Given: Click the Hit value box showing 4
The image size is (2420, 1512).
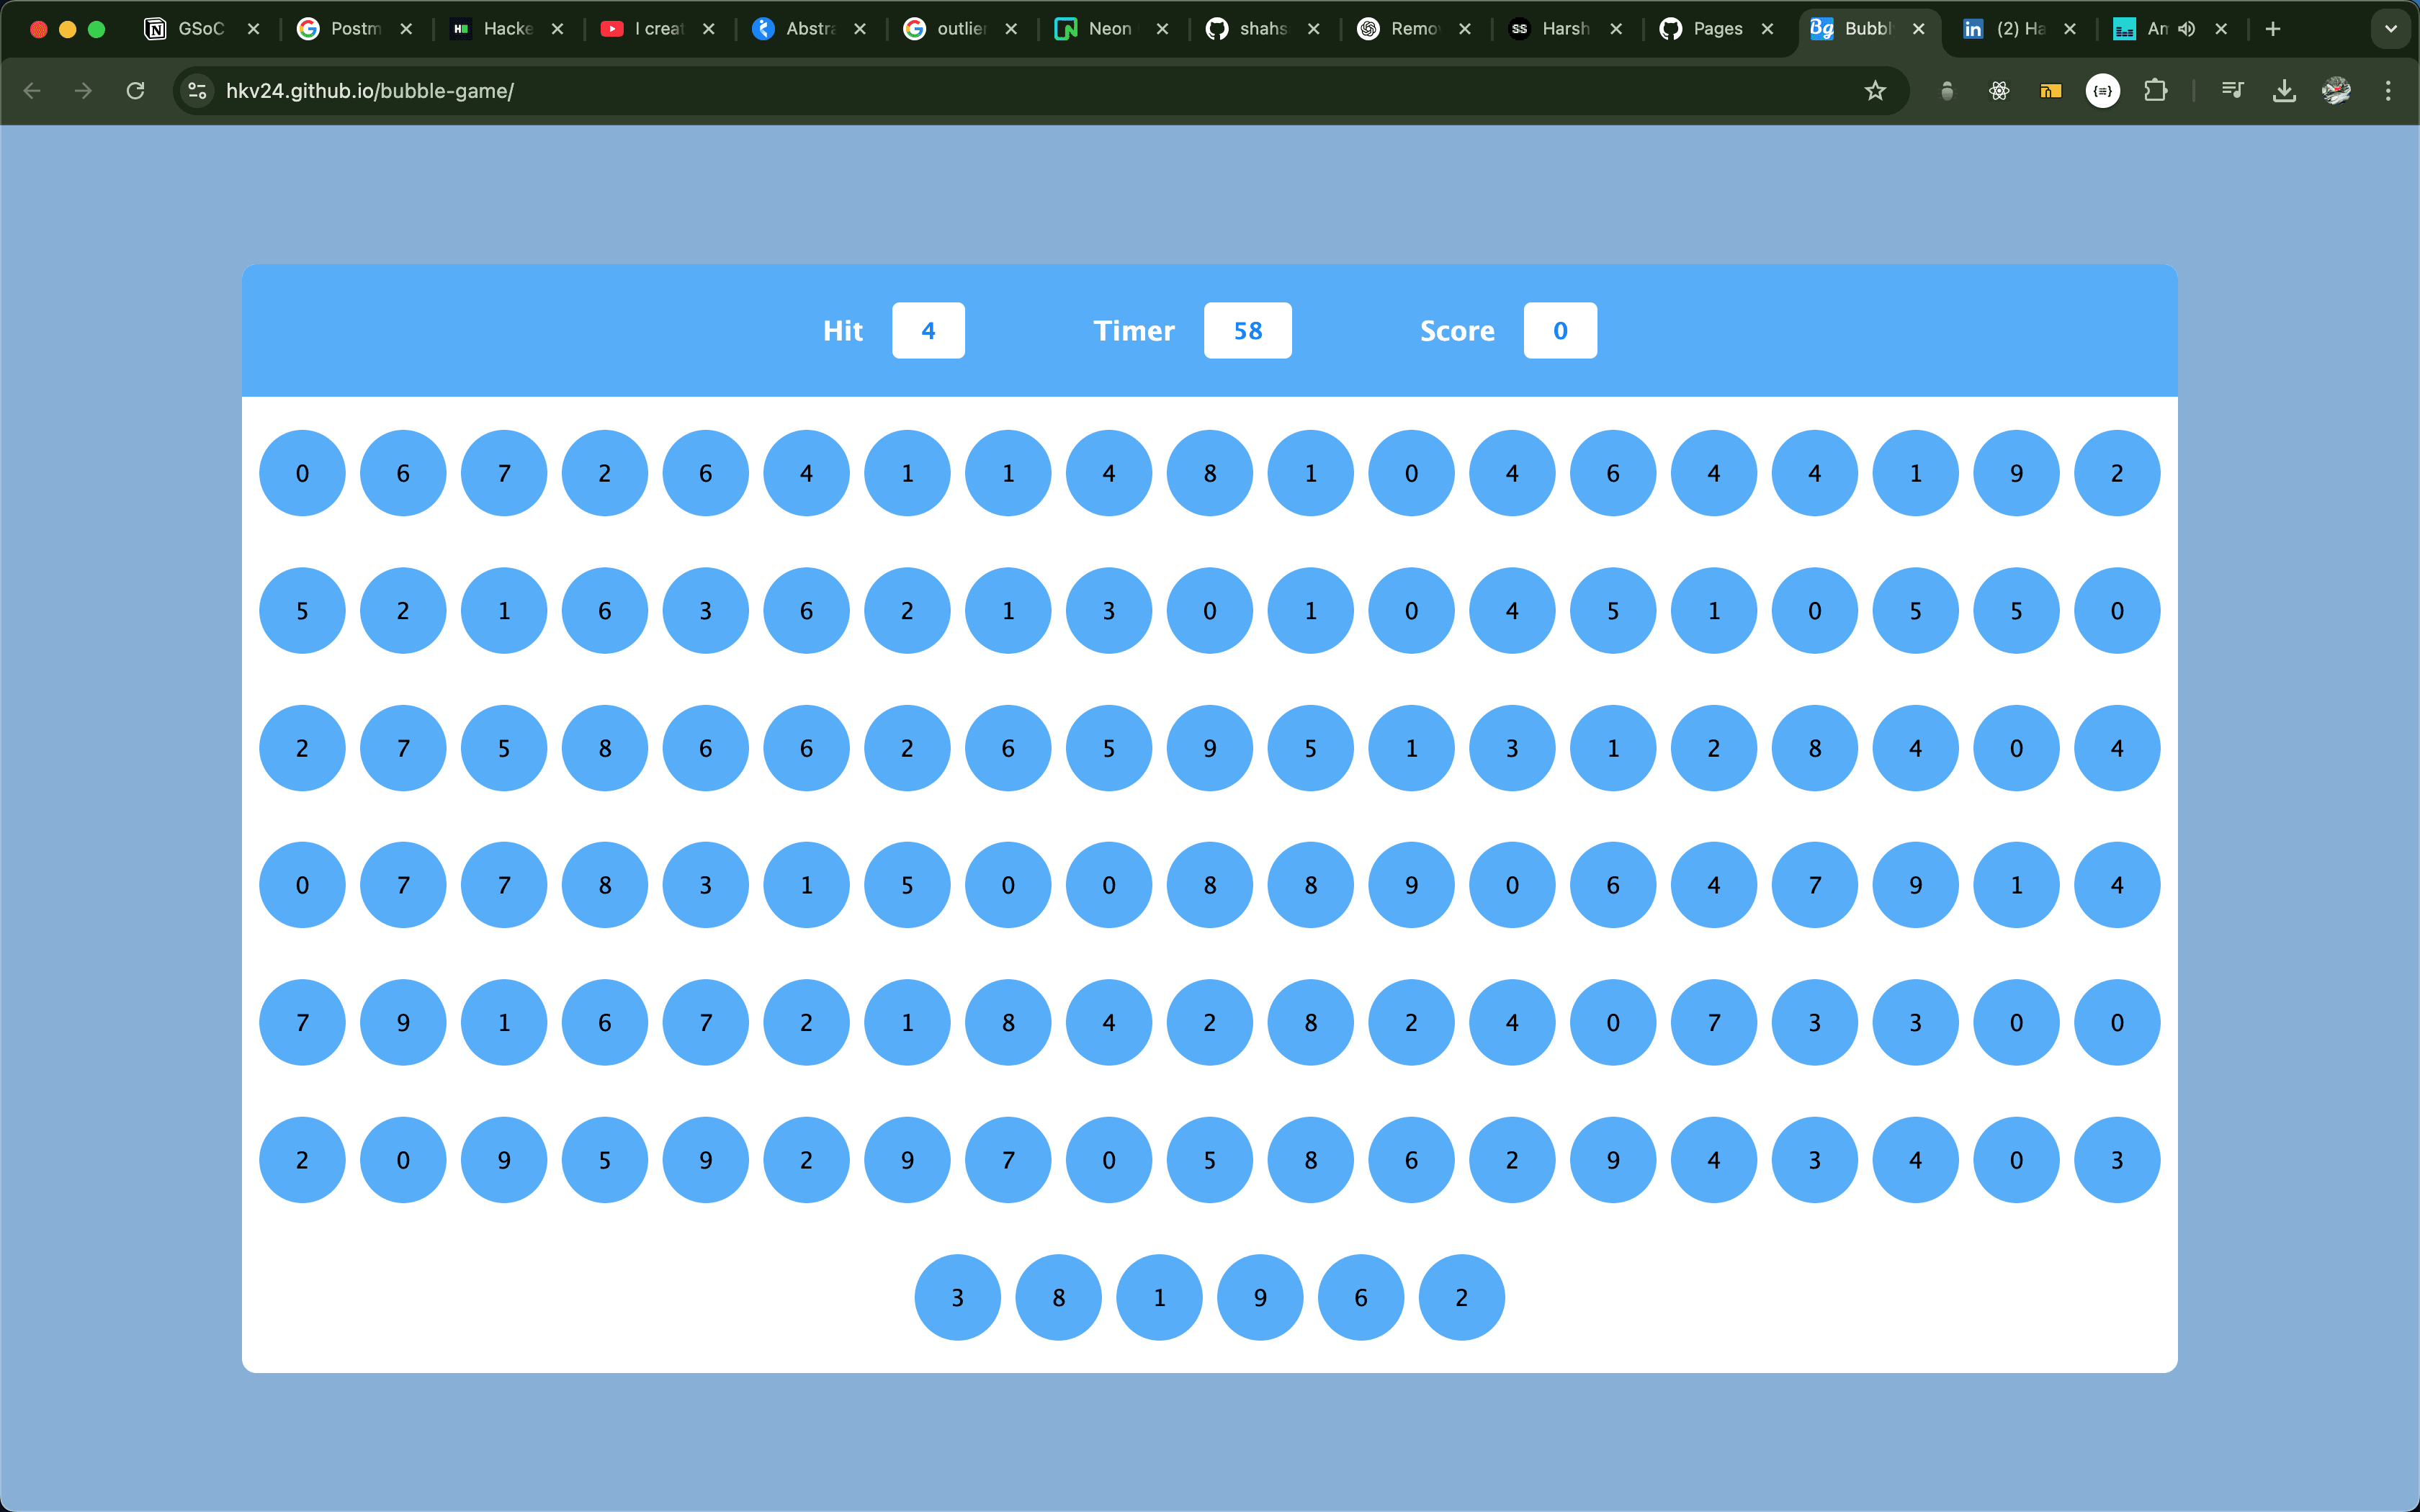Looking at the screenshot, I should [x=928, y=331].
